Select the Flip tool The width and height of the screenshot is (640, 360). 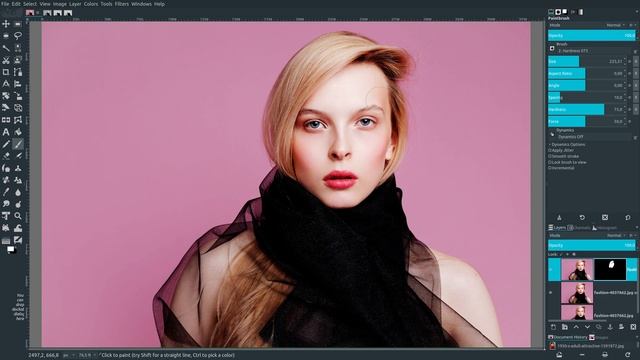(x=6, y=120)
